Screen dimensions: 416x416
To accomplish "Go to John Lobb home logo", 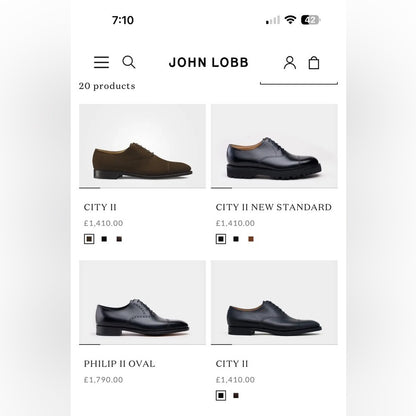I will pos(208,62).
